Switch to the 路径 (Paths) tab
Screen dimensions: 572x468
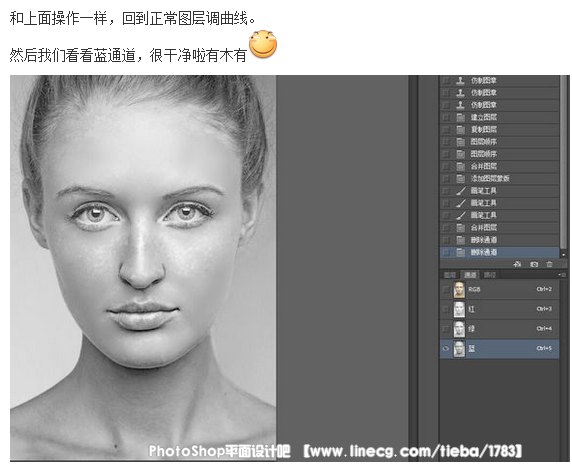click(x=490, y=275)
